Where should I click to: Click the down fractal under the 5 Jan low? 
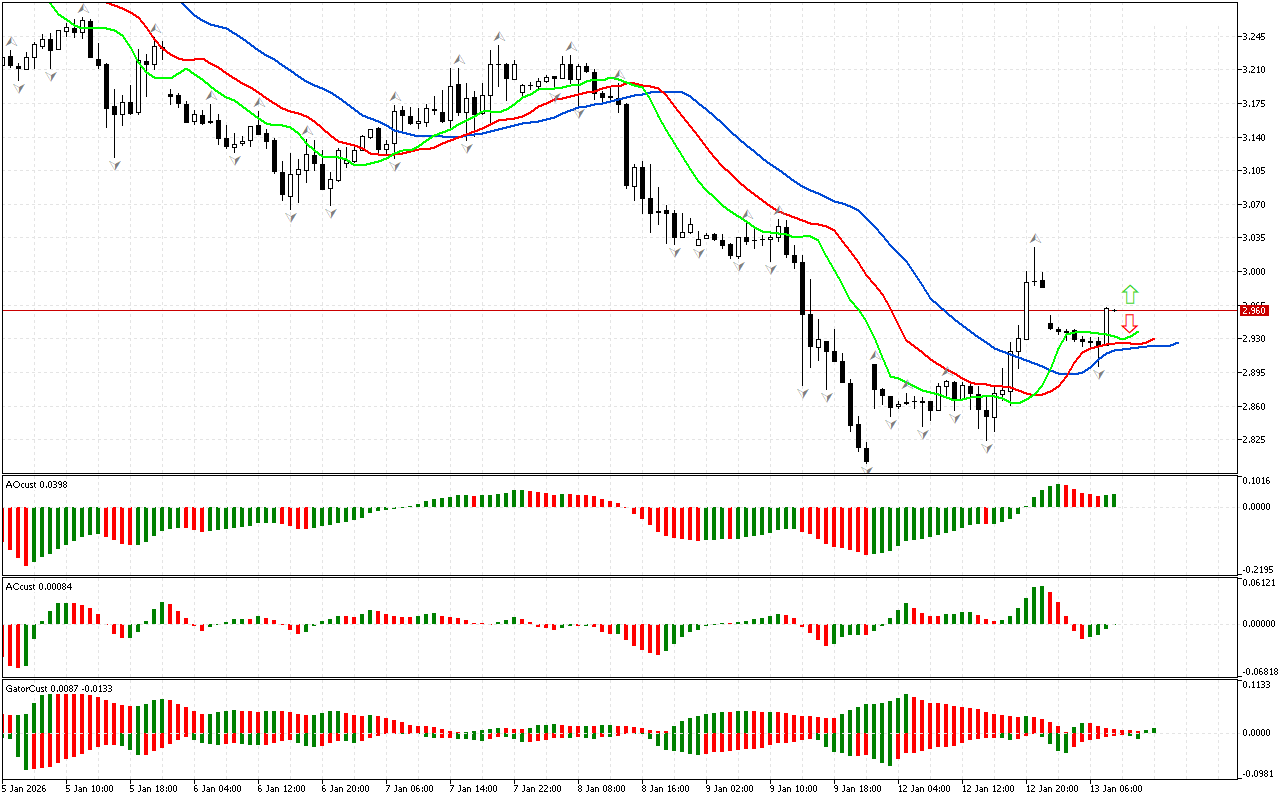(x=115, y=162)
